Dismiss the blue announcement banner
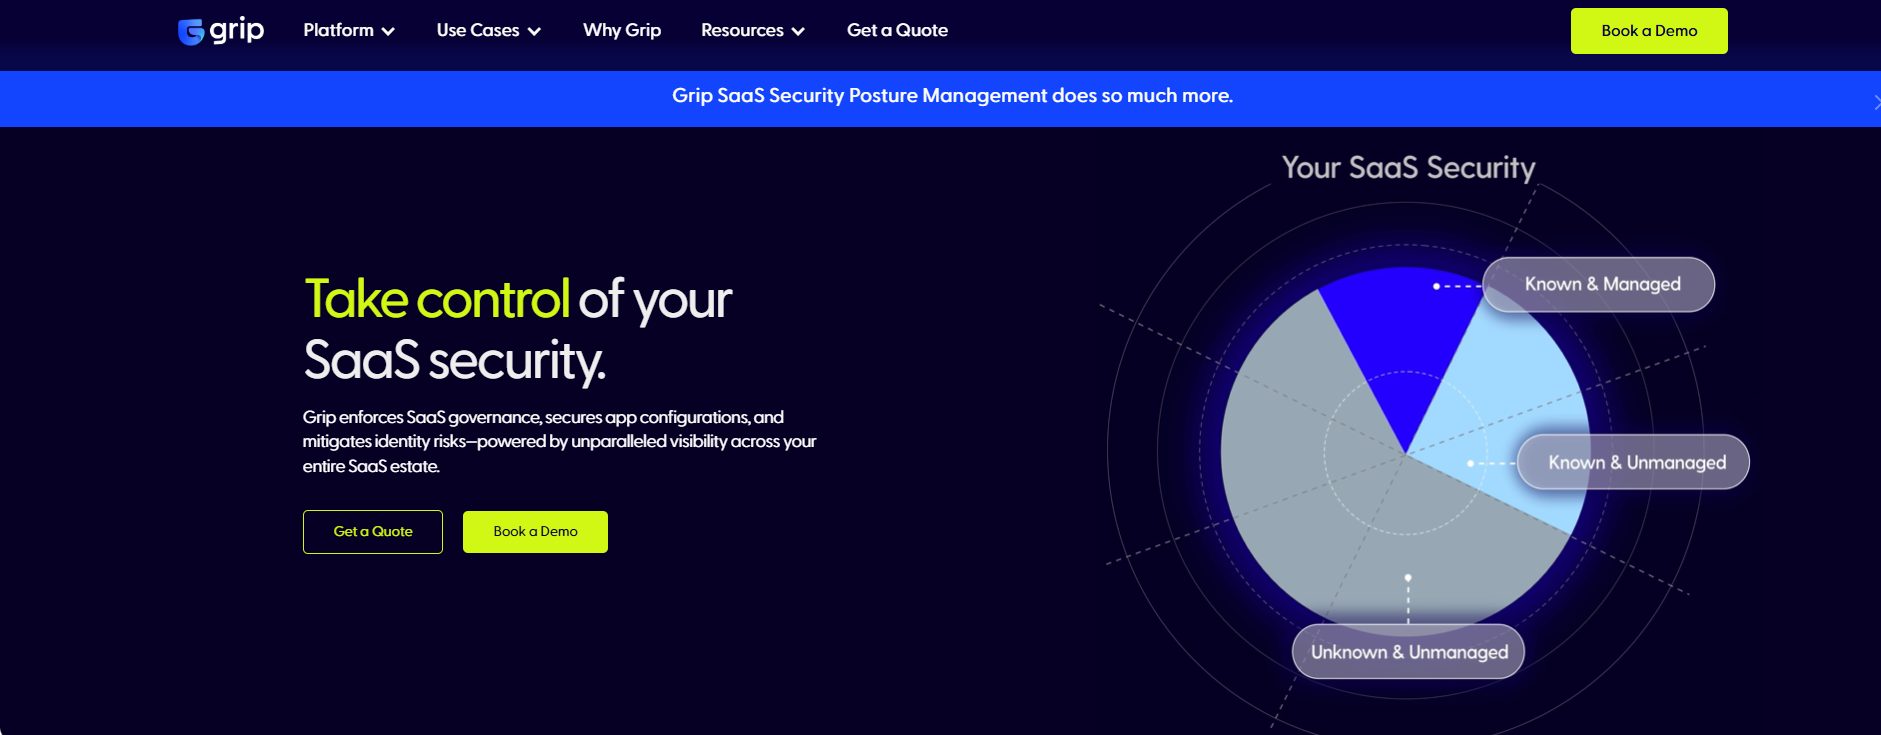 [x=1876, y=102]
